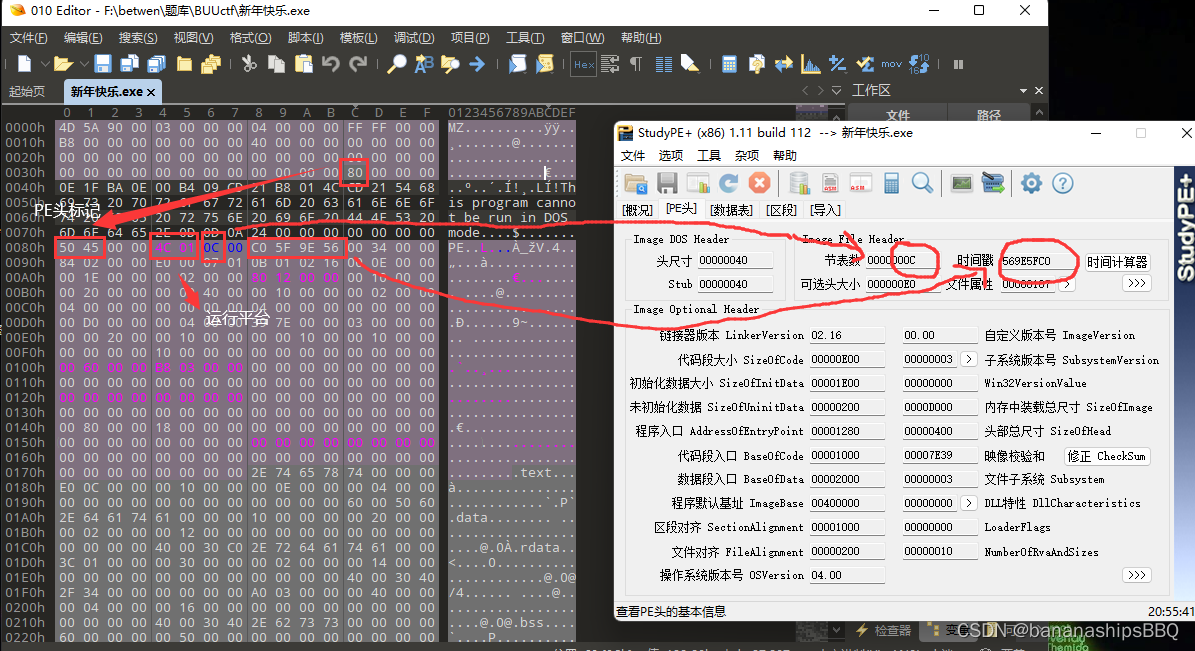Viewport: 1195px width, 651px height.
Task: Open 杂项 menu in StudyPE+
Action: click(747, 156)
